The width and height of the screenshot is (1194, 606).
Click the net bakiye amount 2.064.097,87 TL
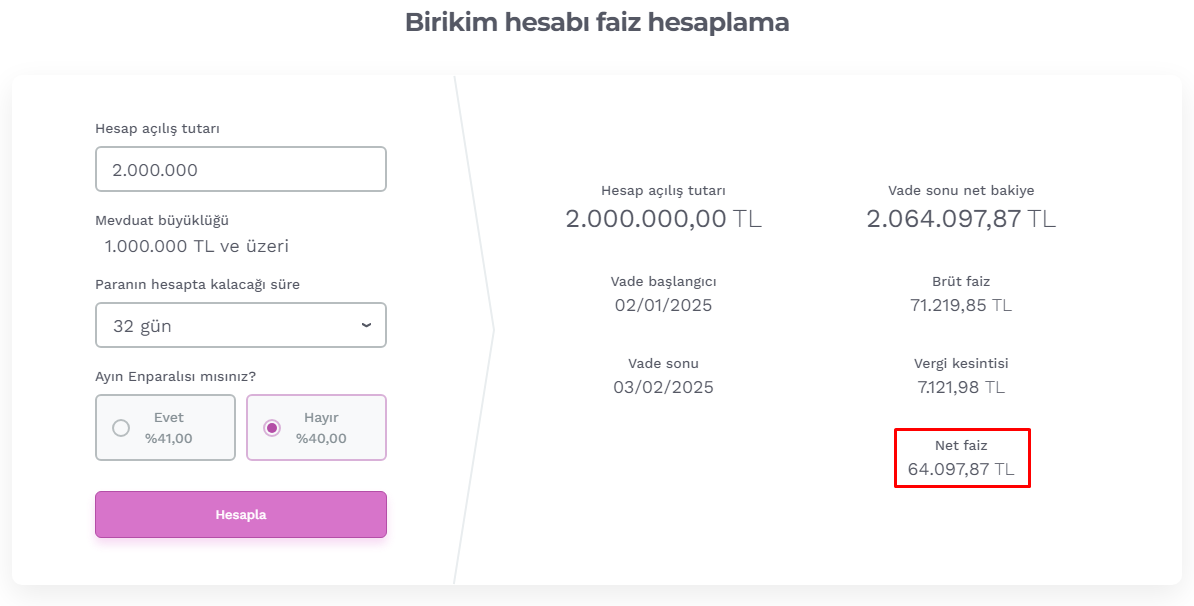(x=961, y=219)
